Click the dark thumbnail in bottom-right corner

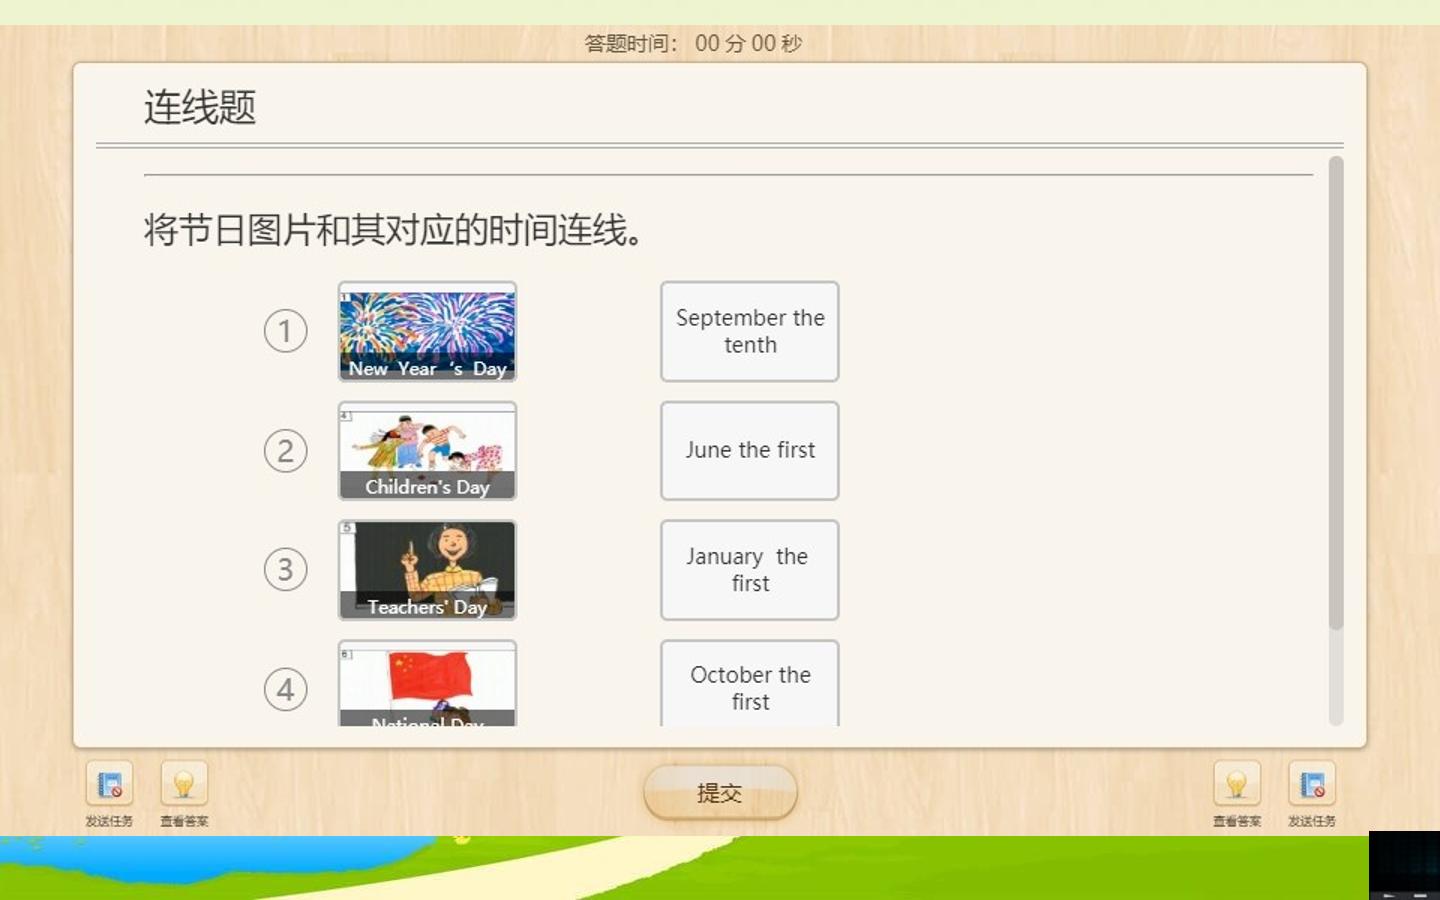(x=1404, y=865)
